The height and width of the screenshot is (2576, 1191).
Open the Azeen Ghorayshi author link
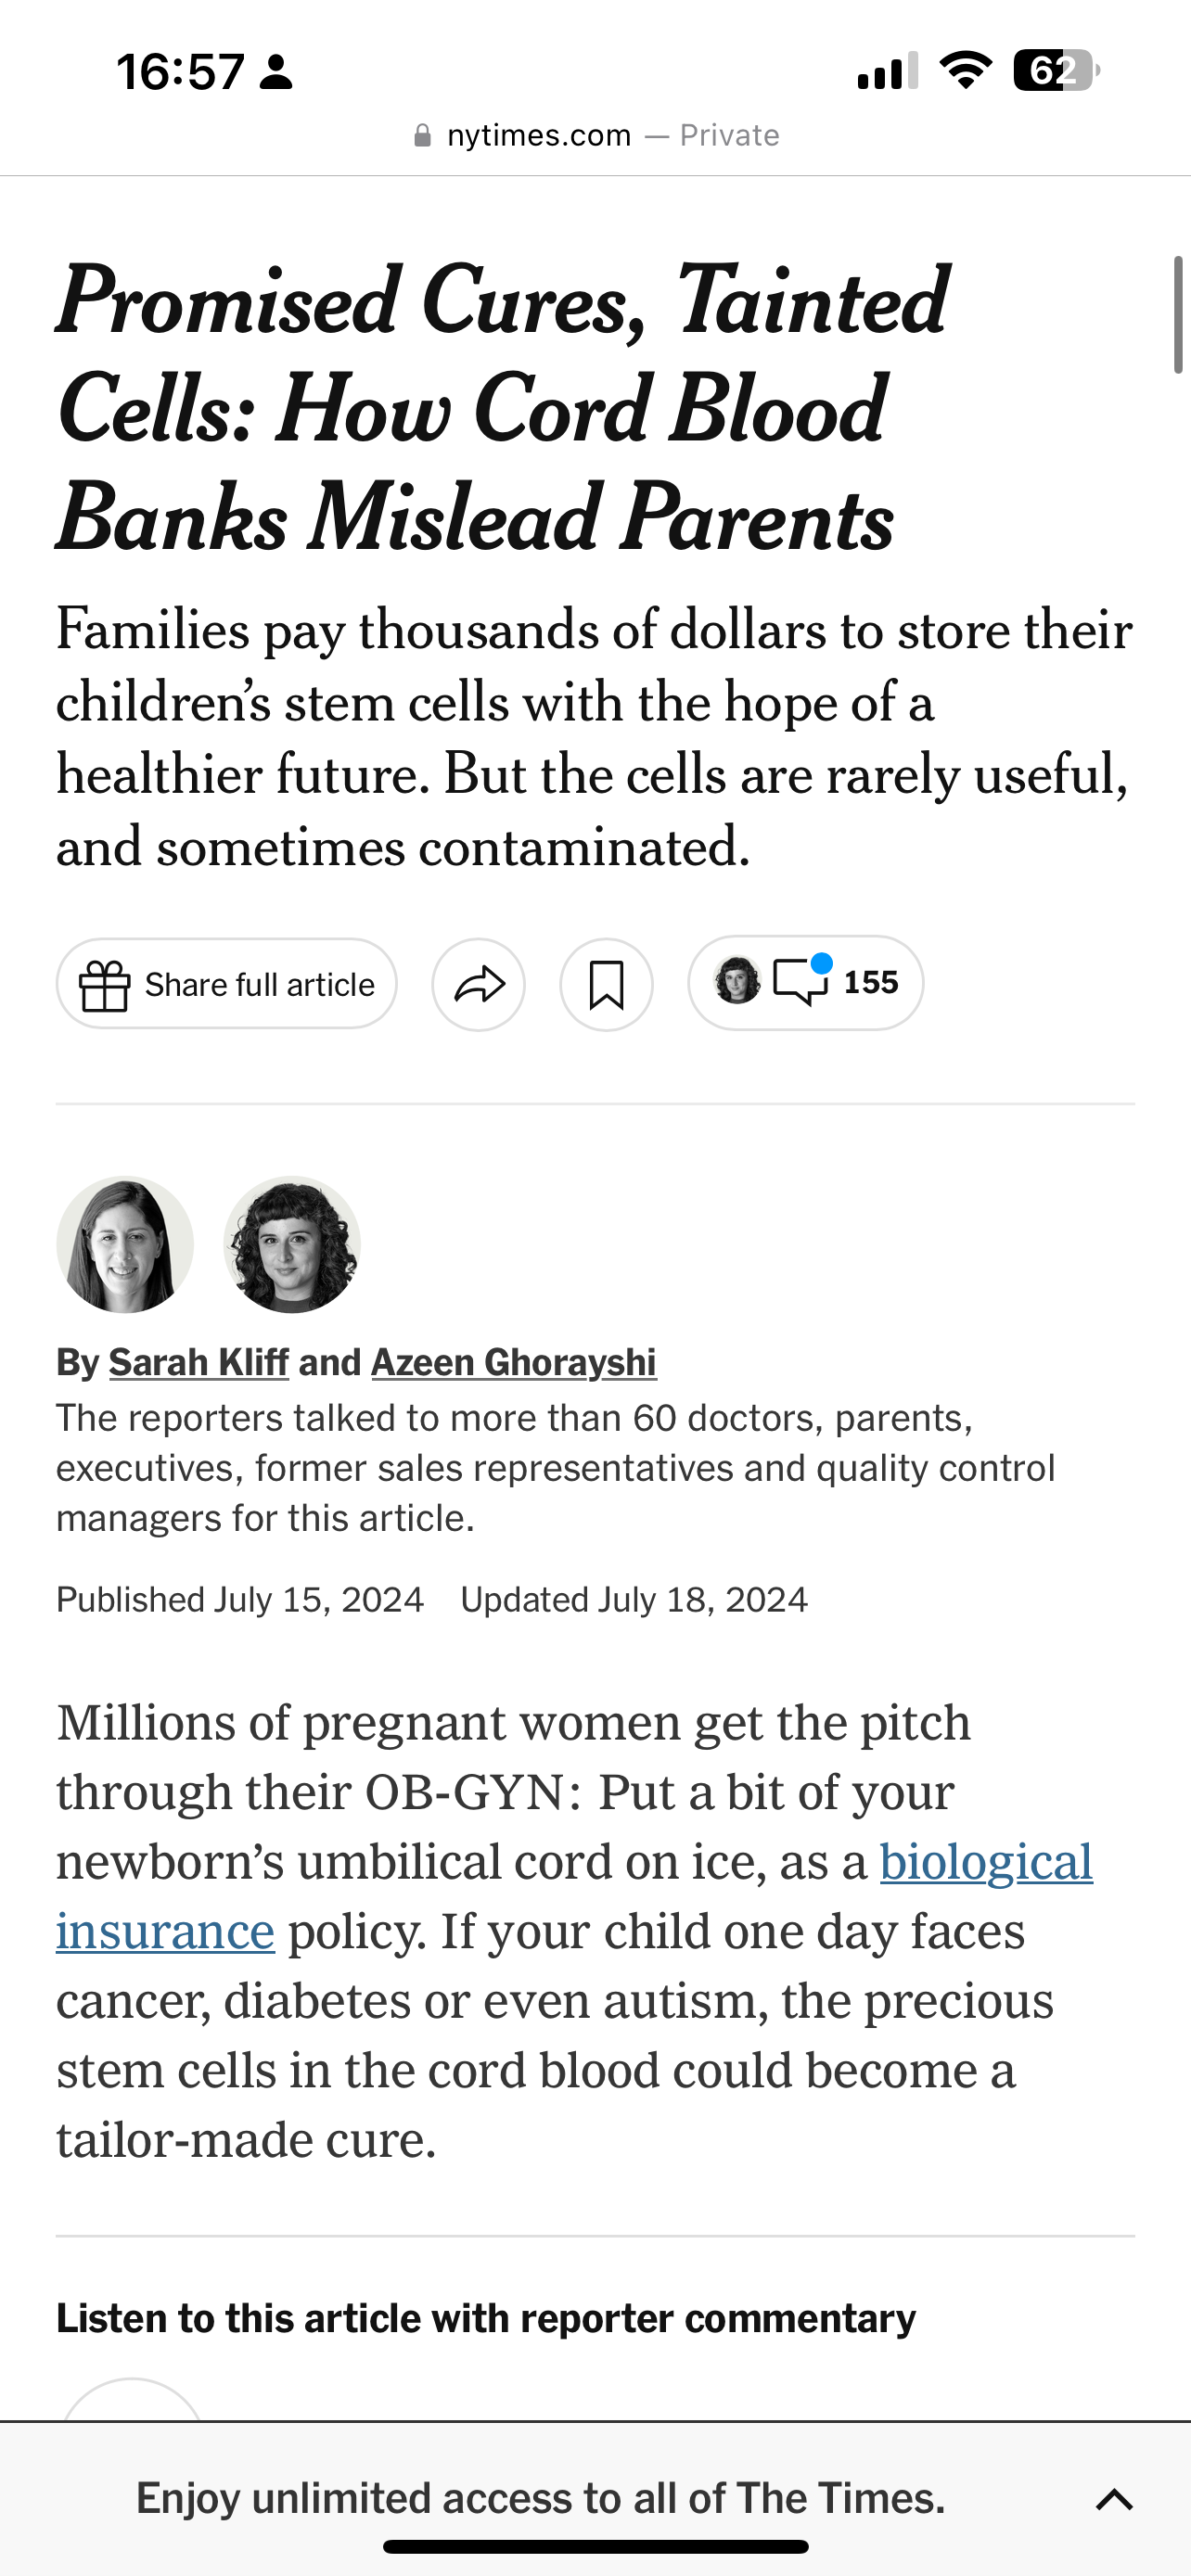pos(514,1362)
